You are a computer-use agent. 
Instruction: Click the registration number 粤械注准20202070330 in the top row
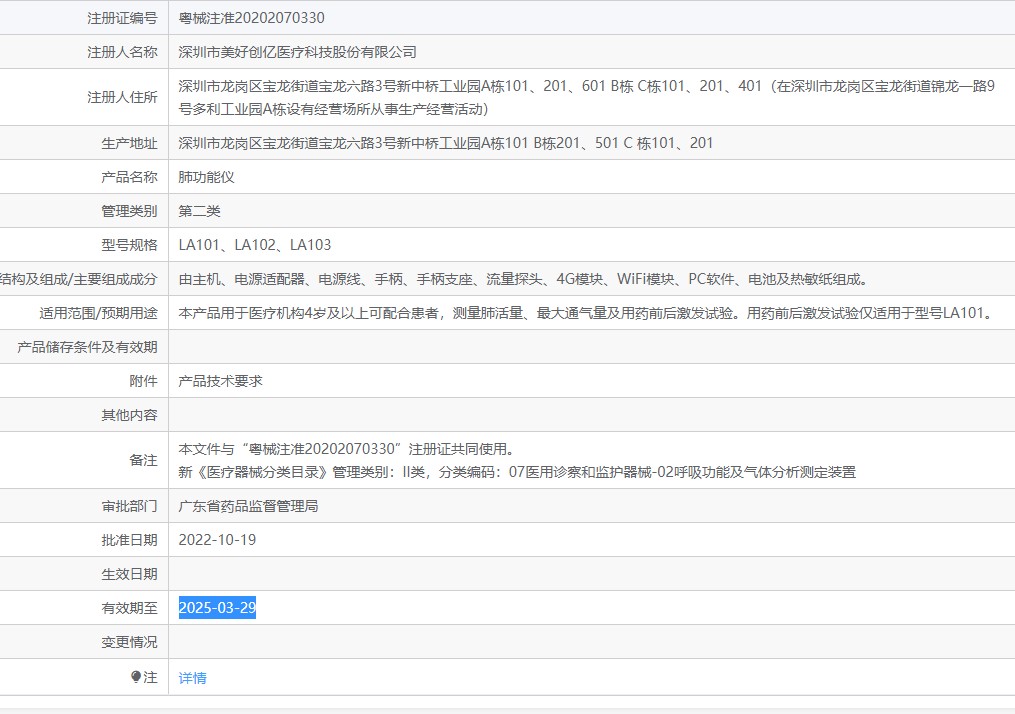coord(251,18)
